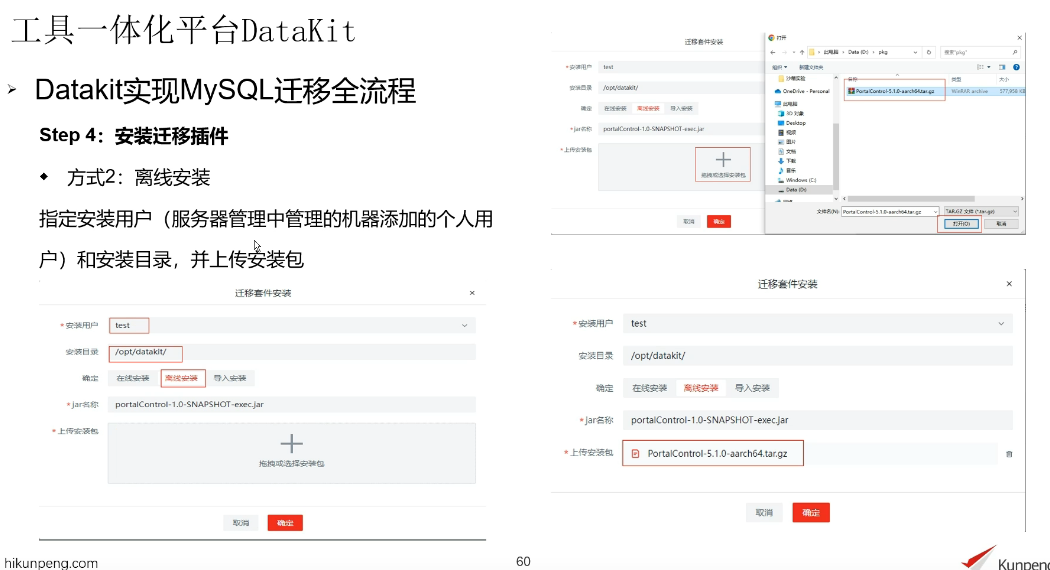Click the search pkg field in the file picker
Image resolution: width=1050 pixels, height=570 pixels.
982,52
